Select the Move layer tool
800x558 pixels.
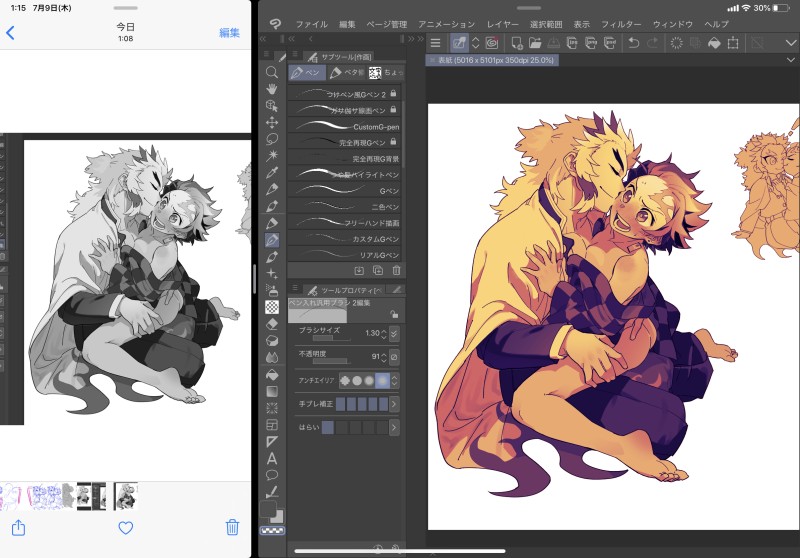click(272, 122)
